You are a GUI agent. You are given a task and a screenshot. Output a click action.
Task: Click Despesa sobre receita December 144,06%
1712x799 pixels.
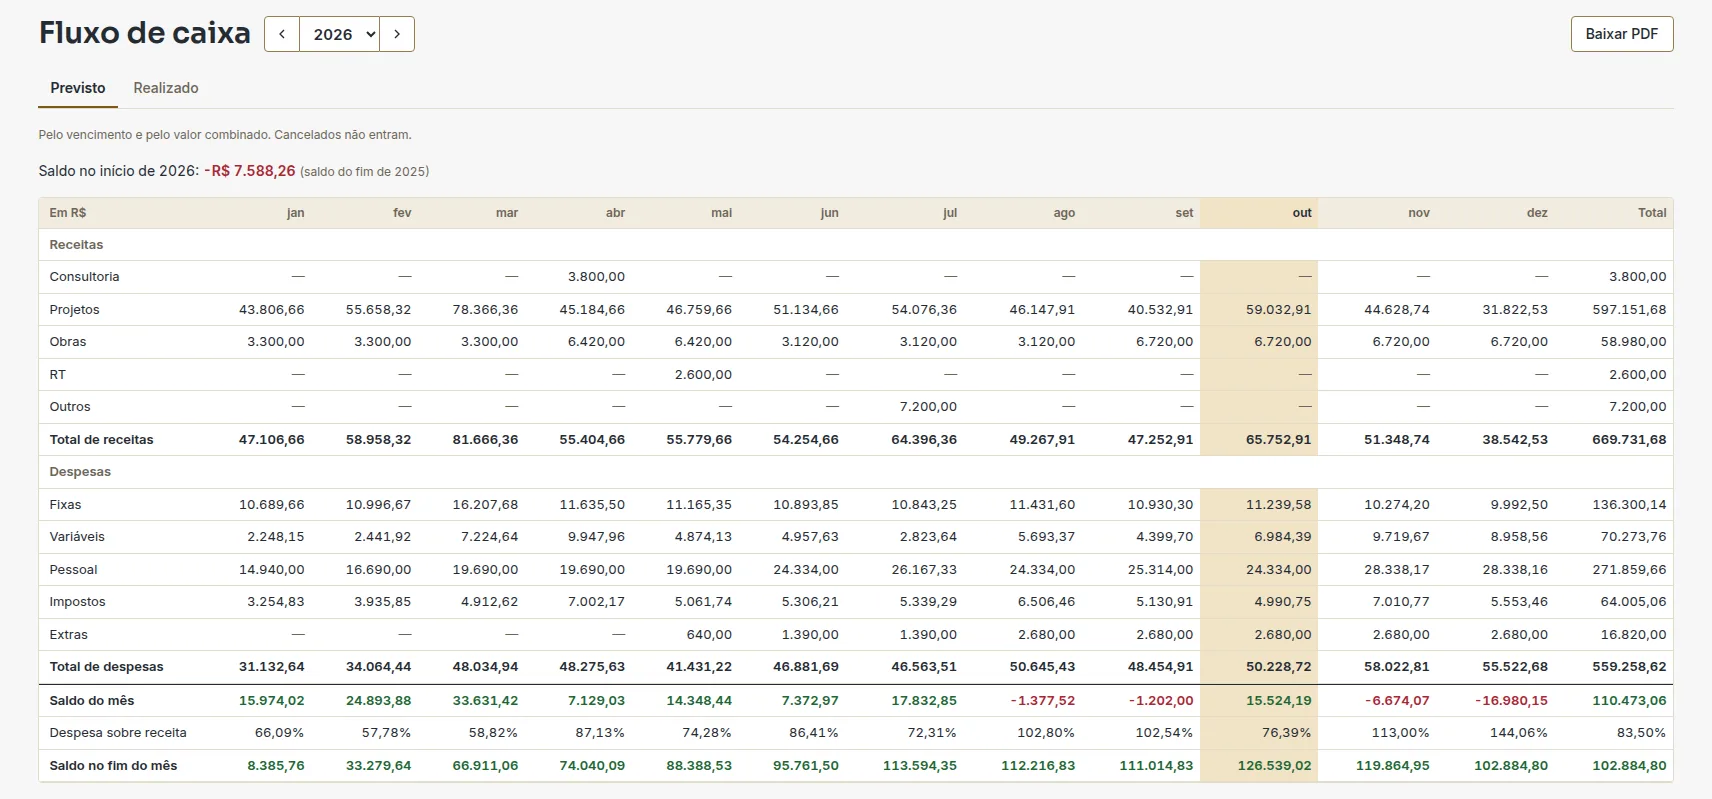(1519, 733)
